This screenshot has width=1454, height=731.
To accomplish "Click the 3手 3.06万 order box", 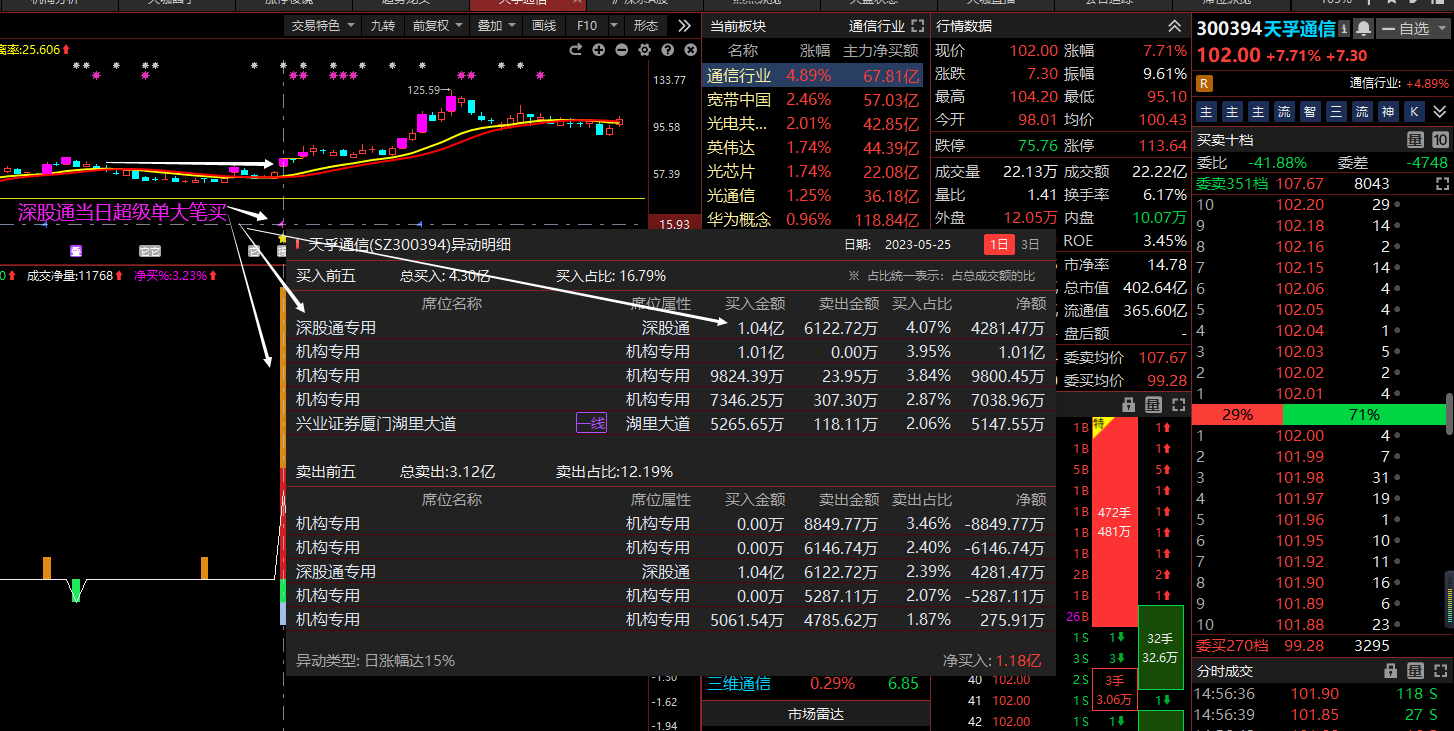I will (x=1114, y=689).
